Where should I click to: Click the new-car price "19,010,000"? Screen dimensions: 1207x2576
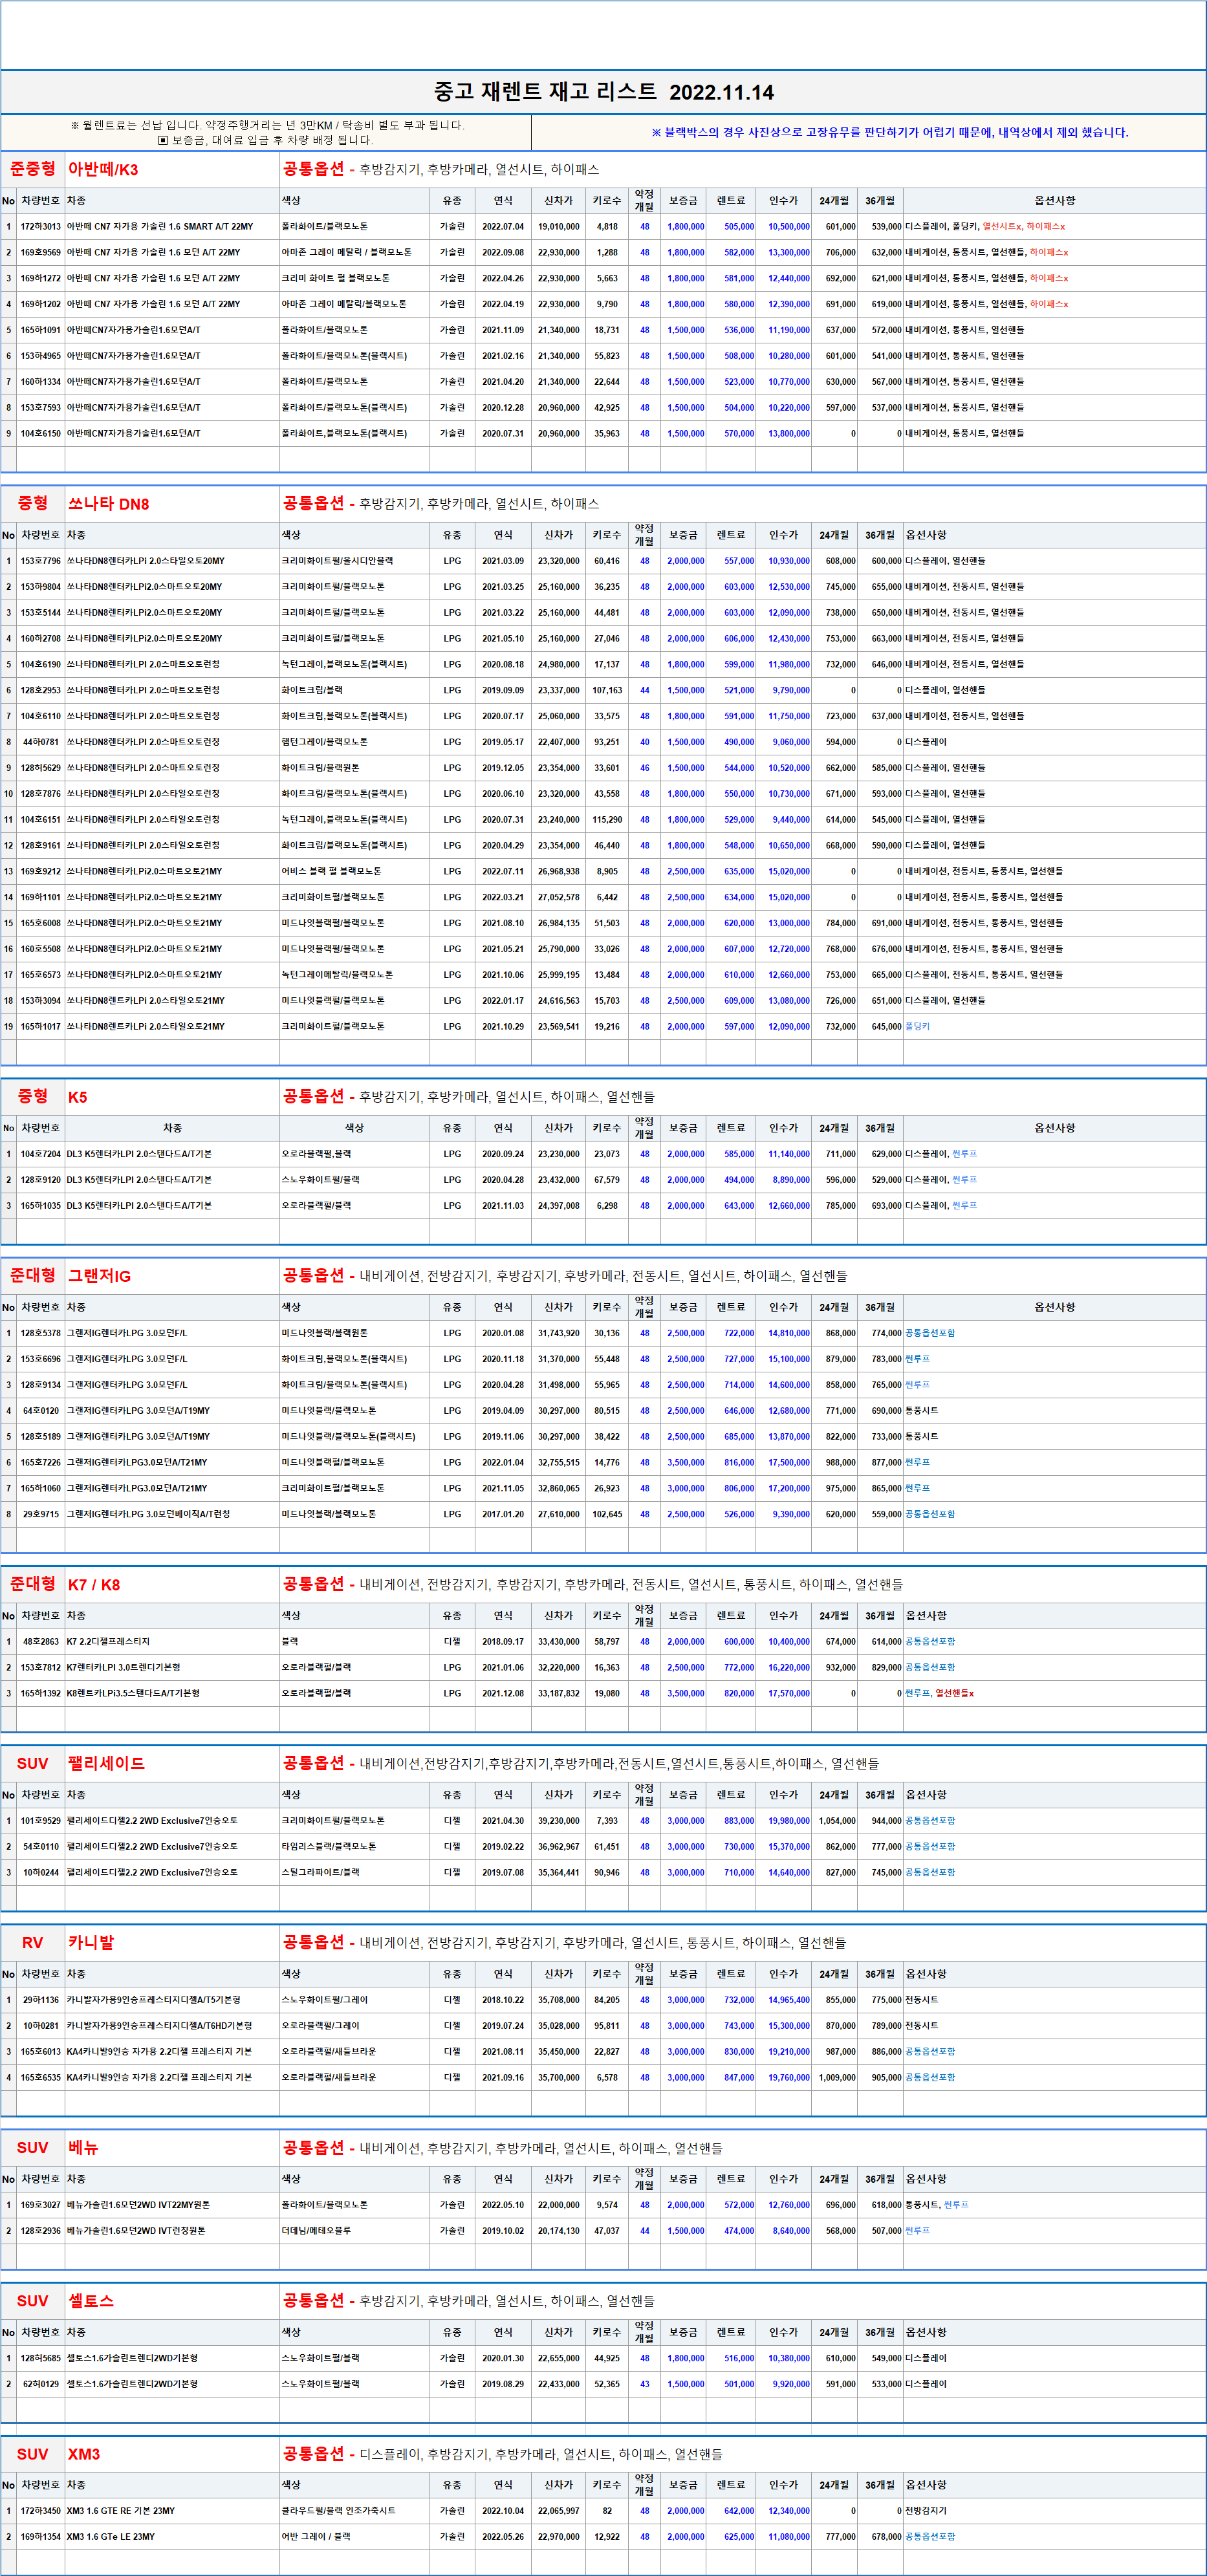(558, 227)
